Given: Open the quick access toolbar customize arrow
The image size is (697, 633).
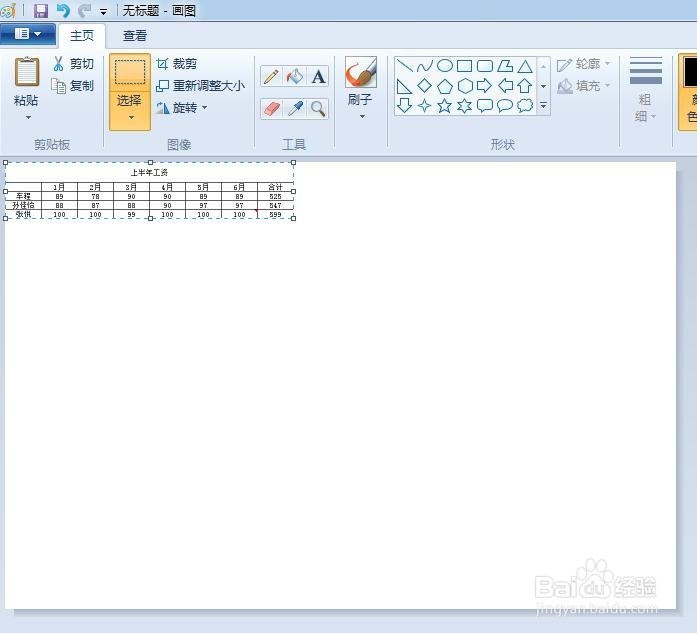Looking at the screenshot, I should click(104, 12).
